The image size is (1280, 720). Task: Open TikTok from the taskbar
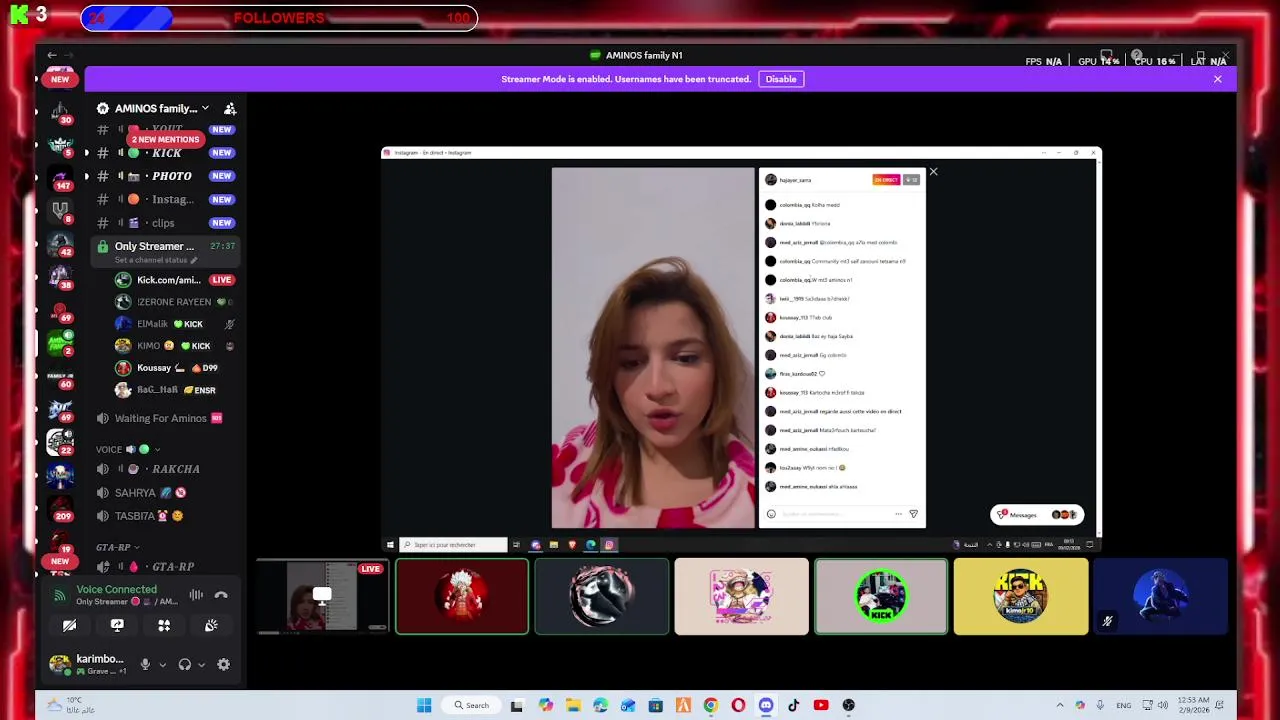pos(794,705)
